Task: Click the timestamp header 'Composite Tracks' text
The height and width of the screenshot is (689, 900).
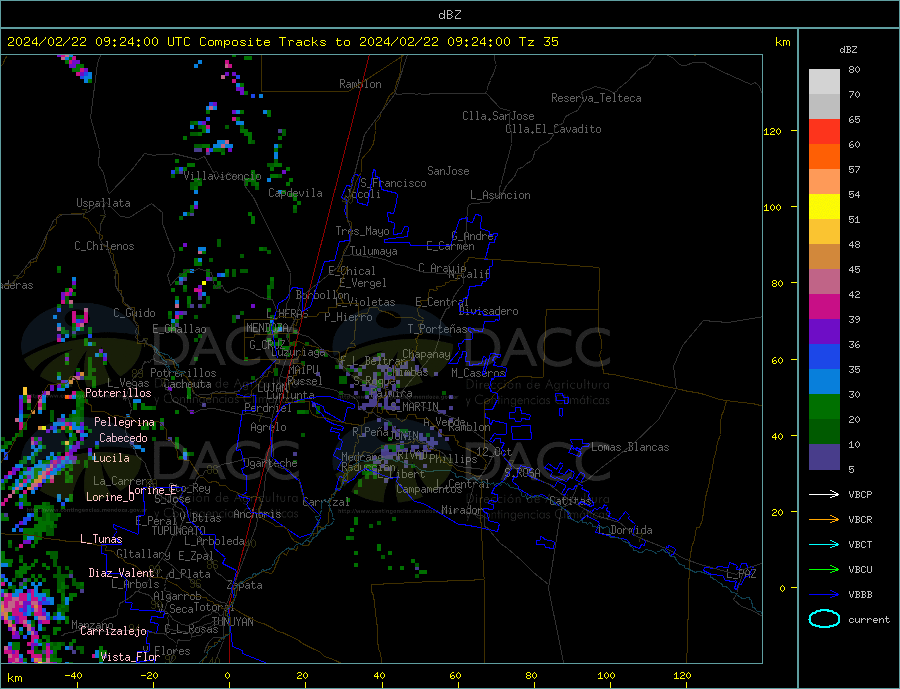Action: click(x=263, y=42)
